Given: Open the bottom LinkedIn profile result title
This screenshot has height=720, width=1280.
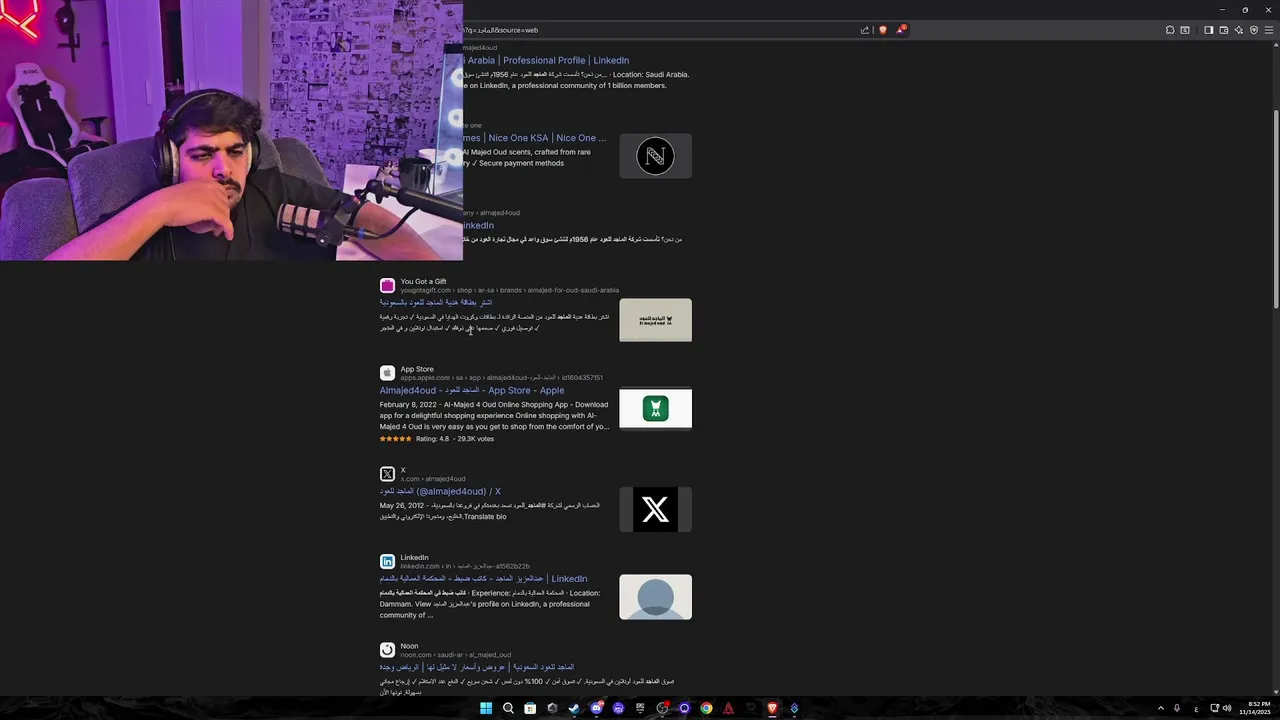Looking at the screenshot, I should [483, 578].
